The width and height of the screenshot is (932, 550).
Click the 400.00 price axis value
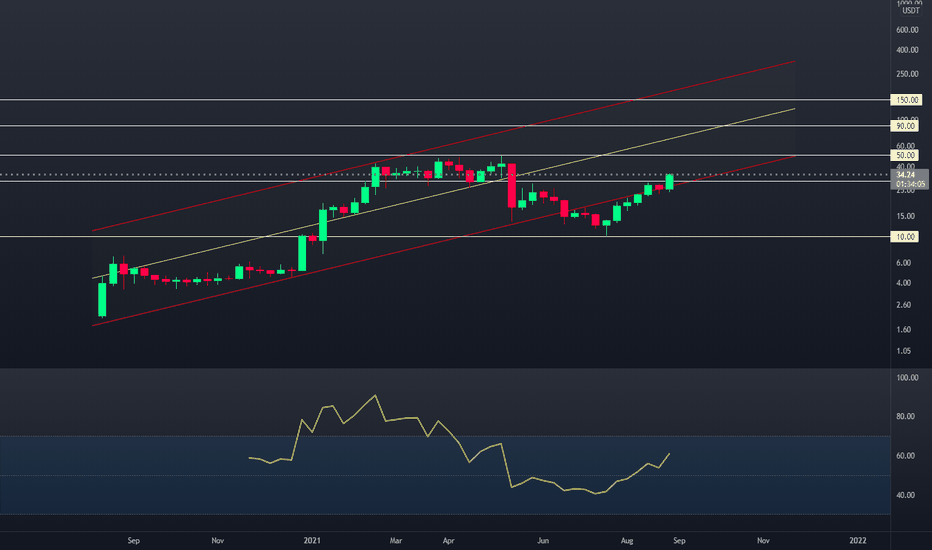(x=907, y=50)
